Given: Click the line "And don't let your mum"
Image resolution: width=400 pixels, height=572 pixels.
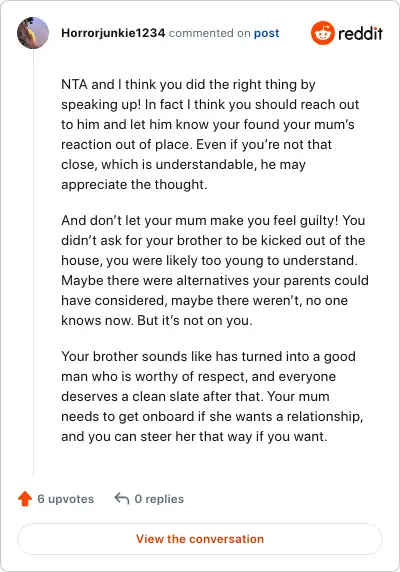Looking at the screenshot, I should point(213,221).
